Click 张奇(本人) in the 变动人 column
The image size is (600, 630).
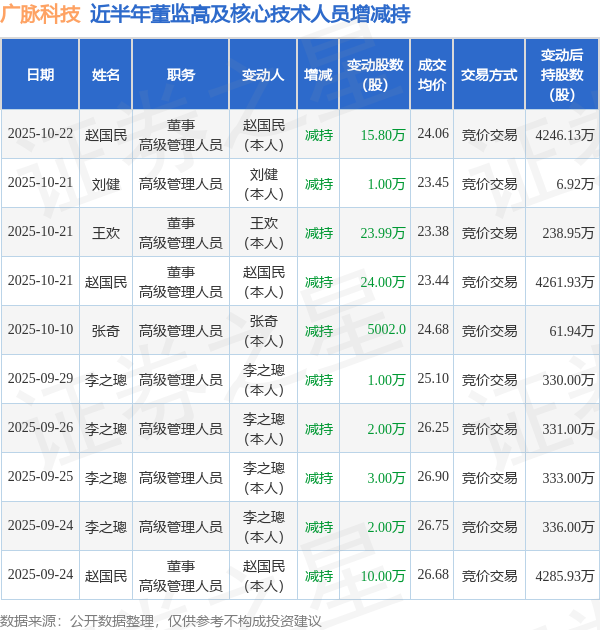coord(264,331)
